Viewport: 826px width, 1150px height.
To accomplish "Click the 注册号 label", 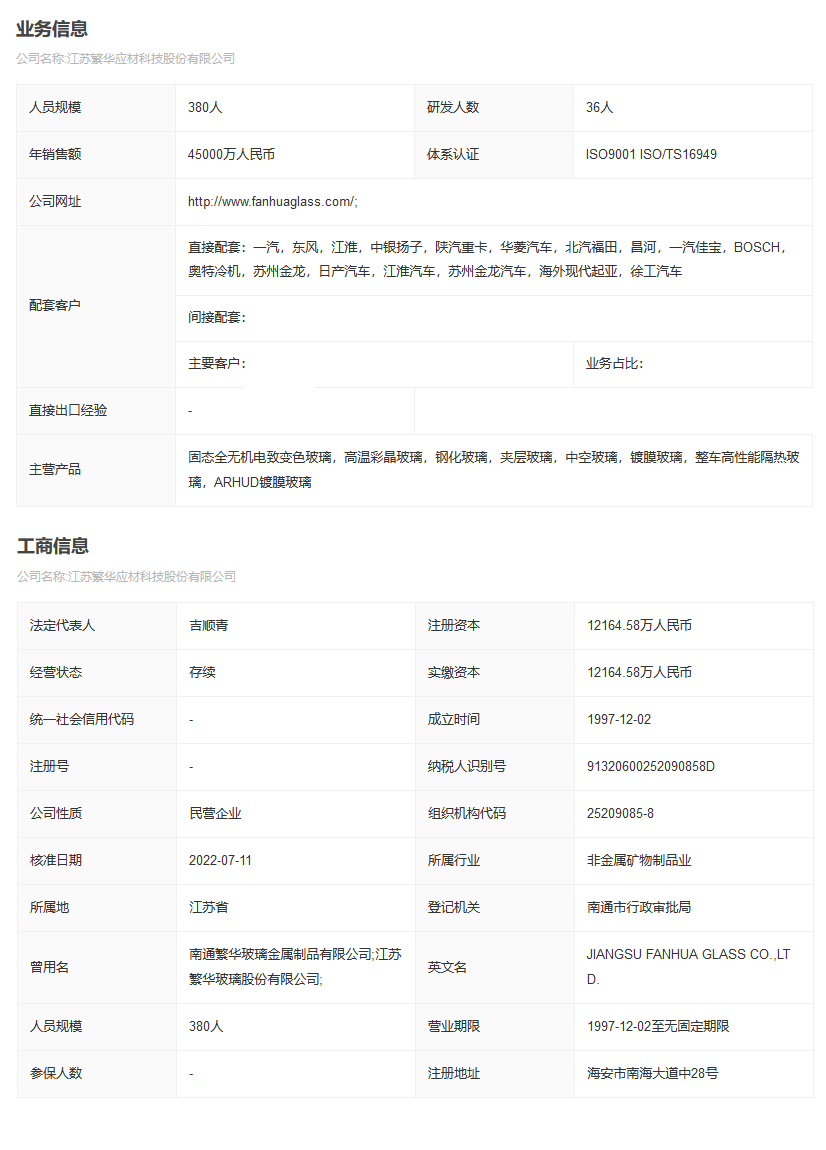I will click(x=49, y=766).
